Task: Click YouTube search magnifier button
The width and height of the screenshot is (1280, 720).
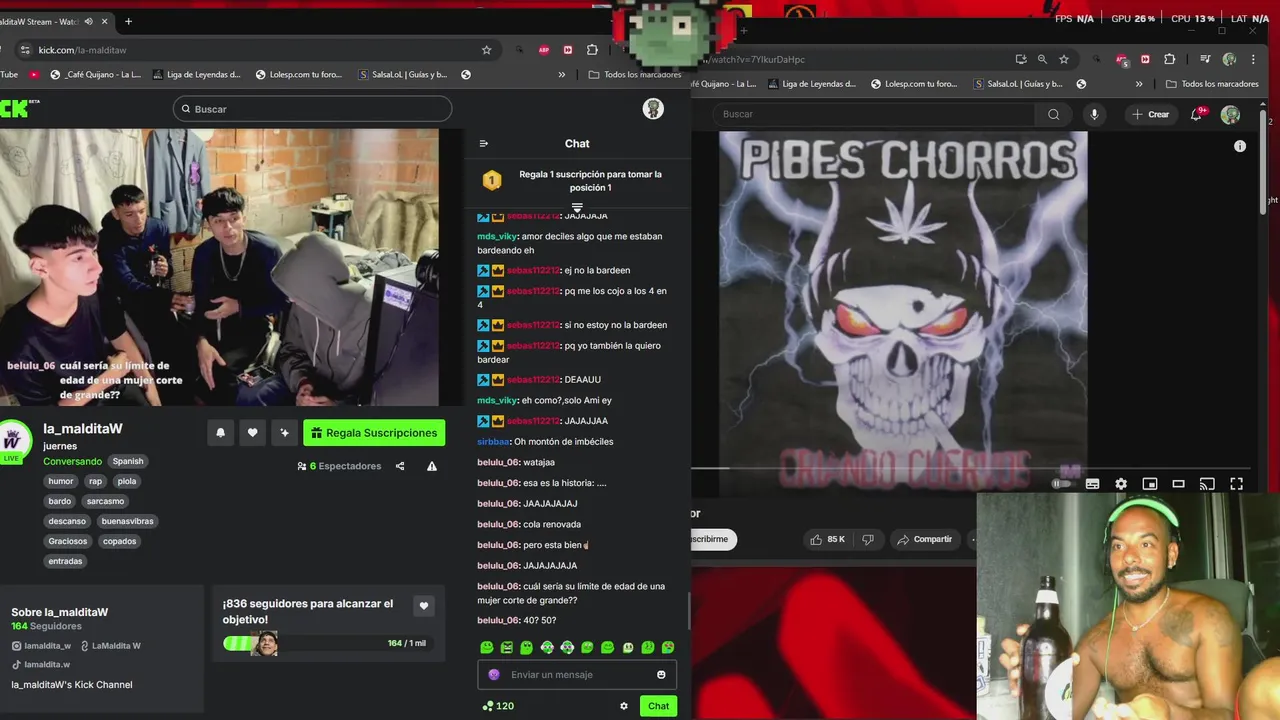Action: click(1053, 114)
